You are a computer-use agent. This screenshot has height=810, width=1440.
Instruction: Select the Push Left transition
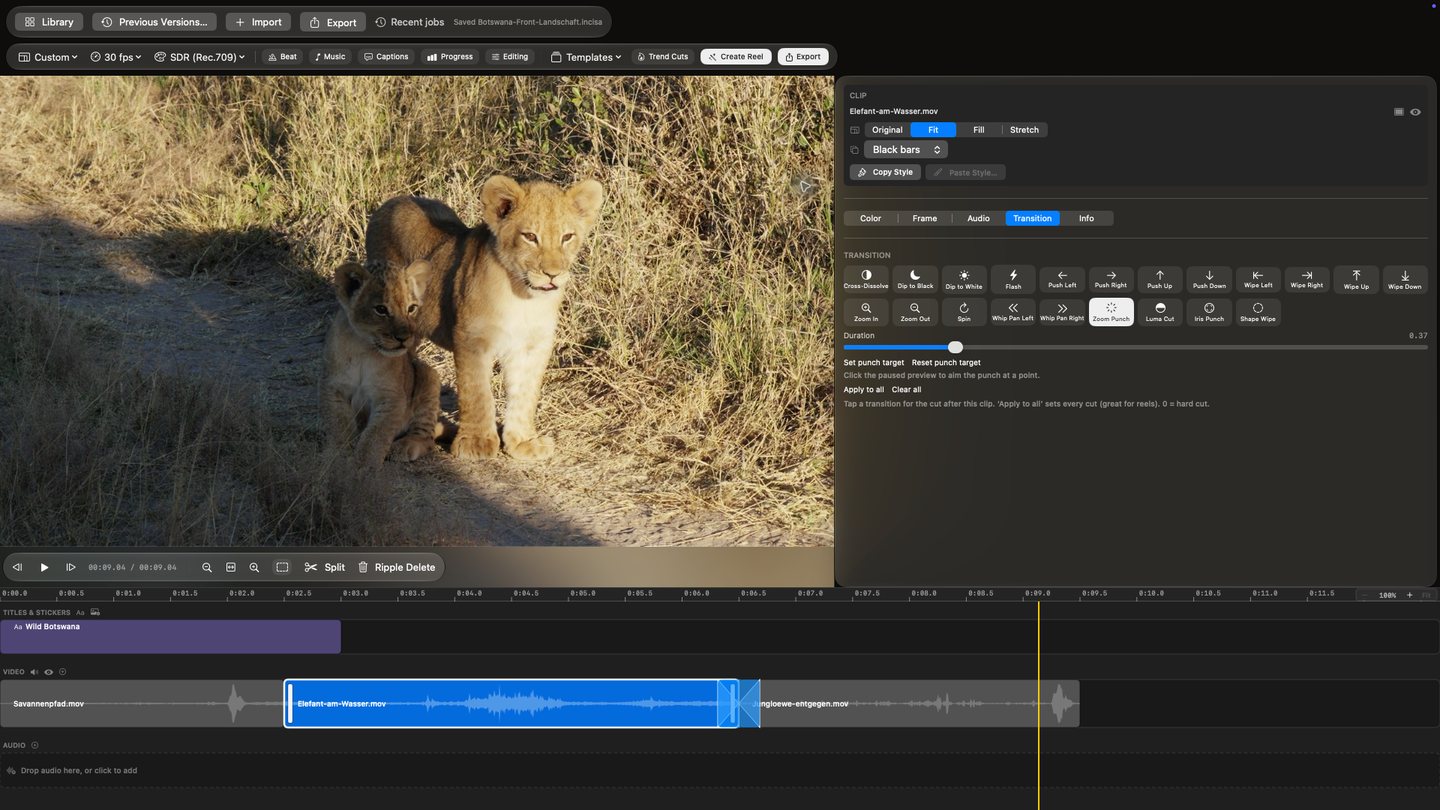[x=1062, y=279]
